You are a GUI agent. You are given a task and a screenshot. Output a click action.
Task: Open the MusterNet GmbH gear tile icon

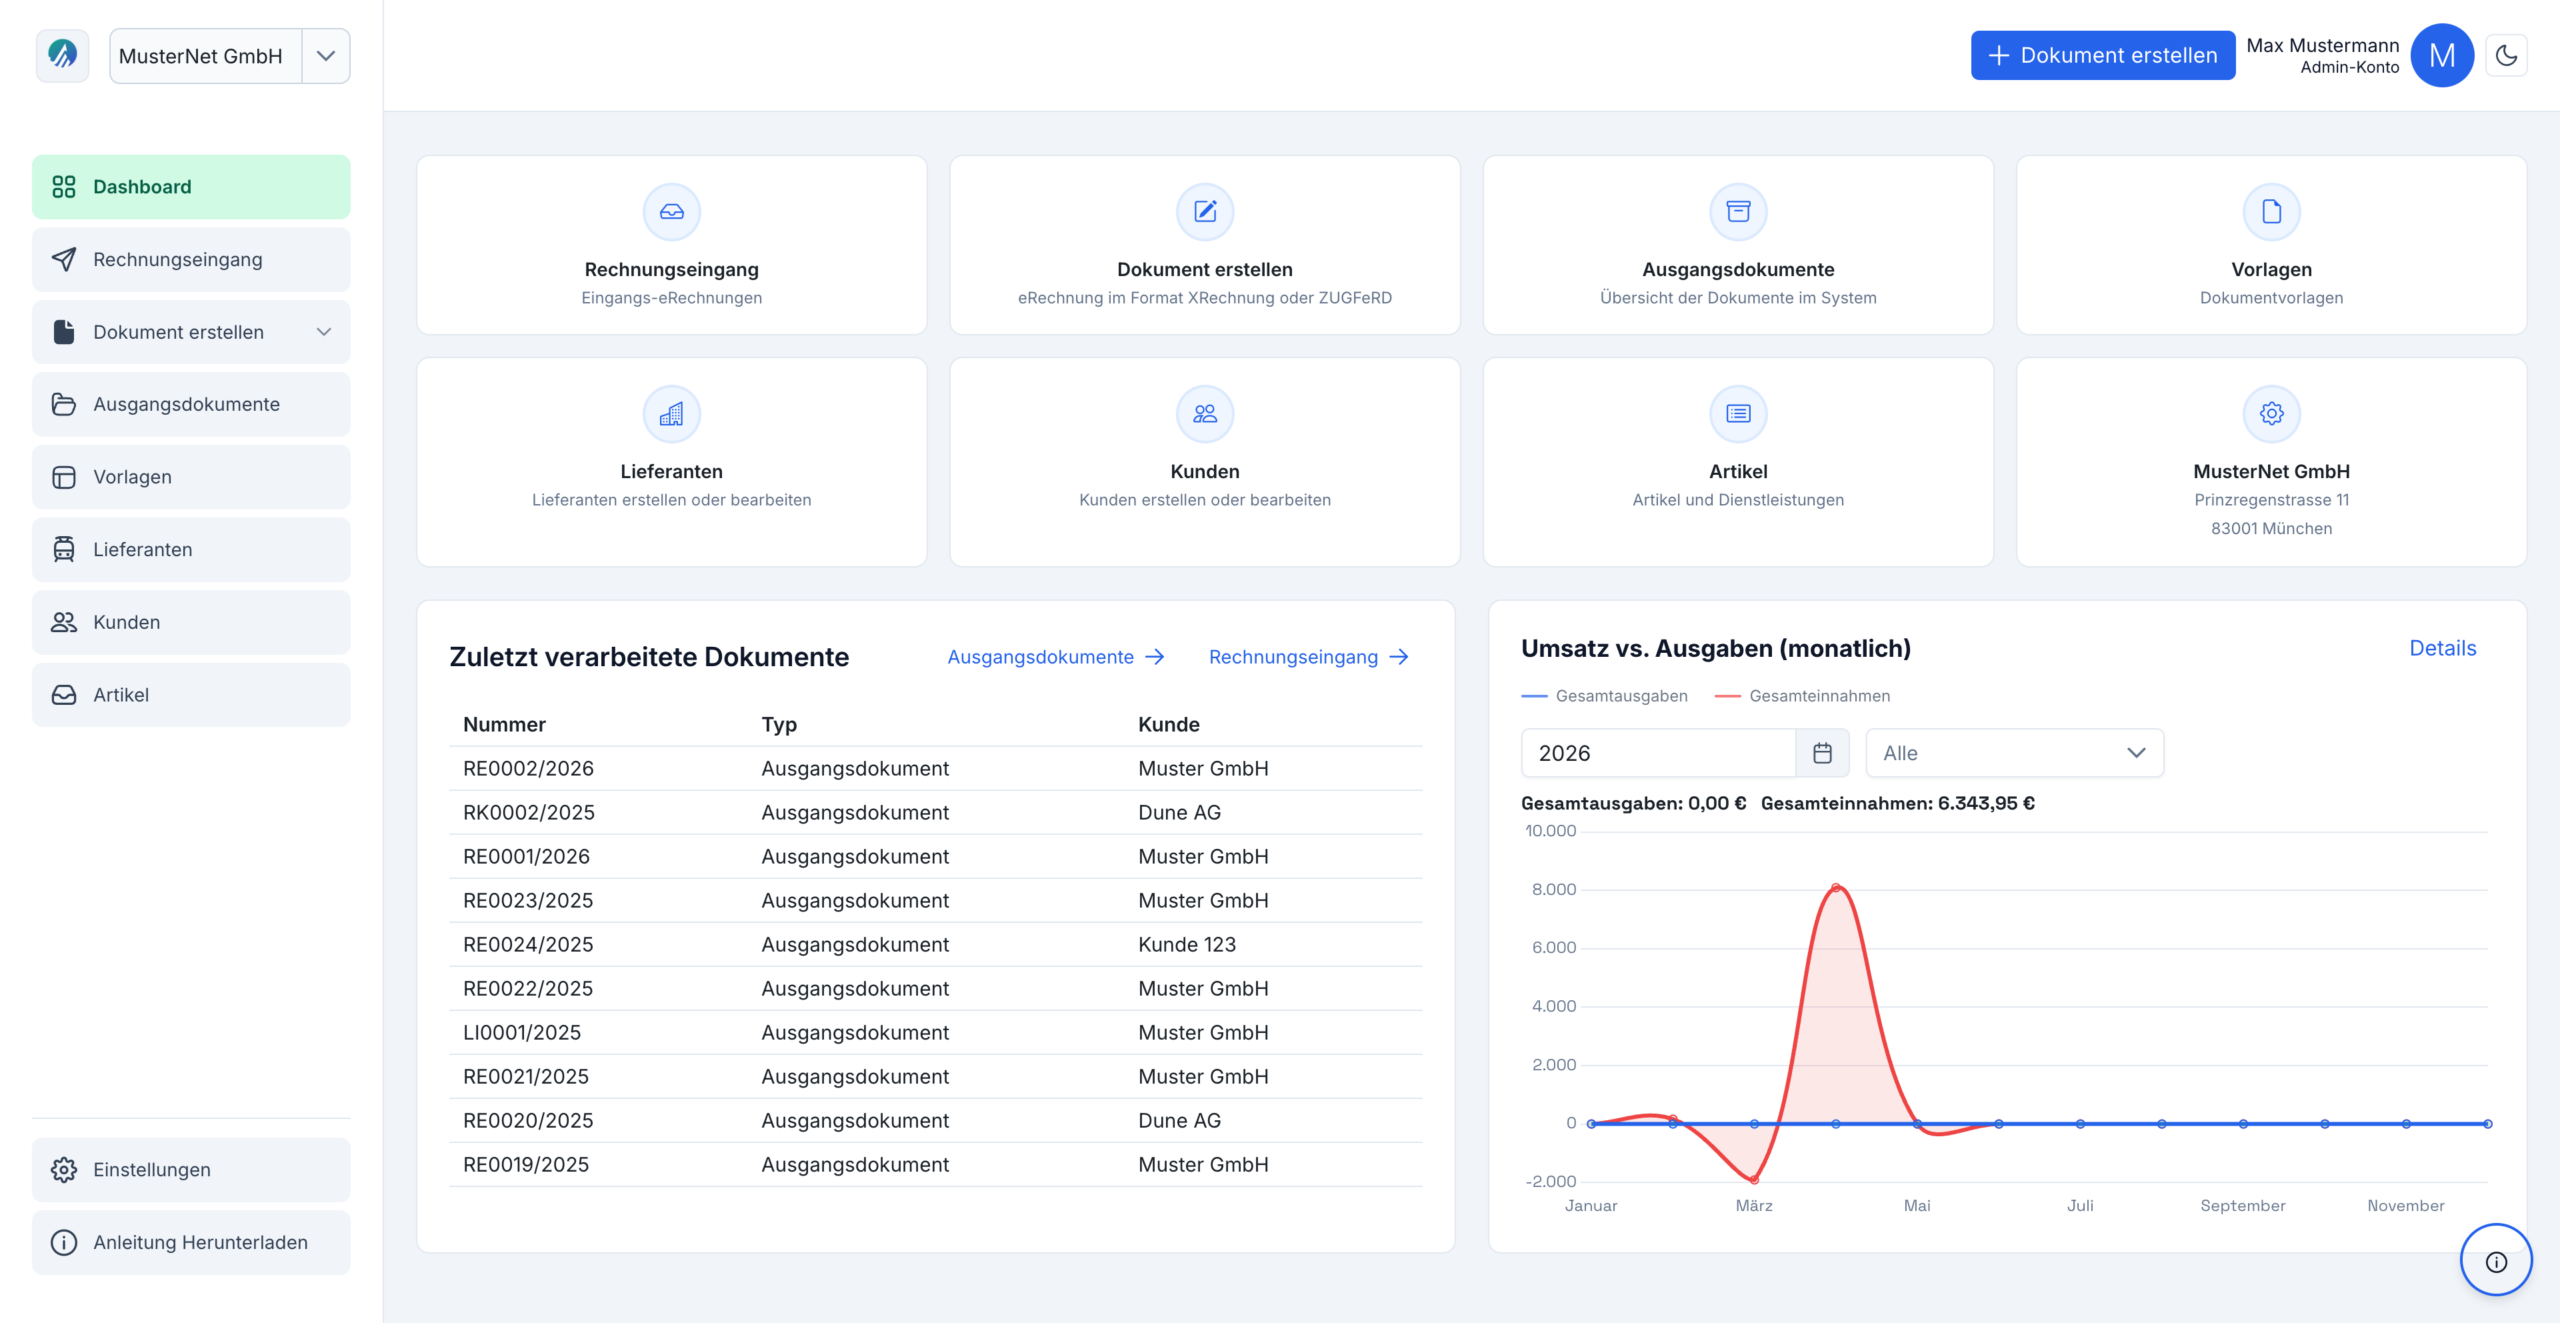[x=2271, y=414]
